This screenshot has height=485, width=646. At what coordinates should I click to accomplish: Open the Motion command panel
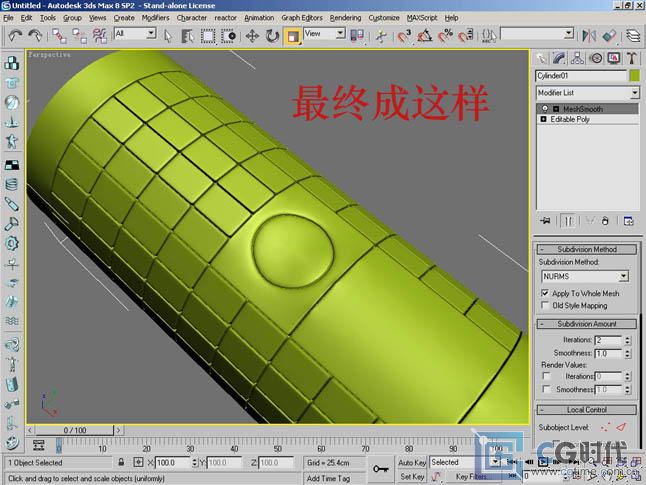tap(596, 59)
